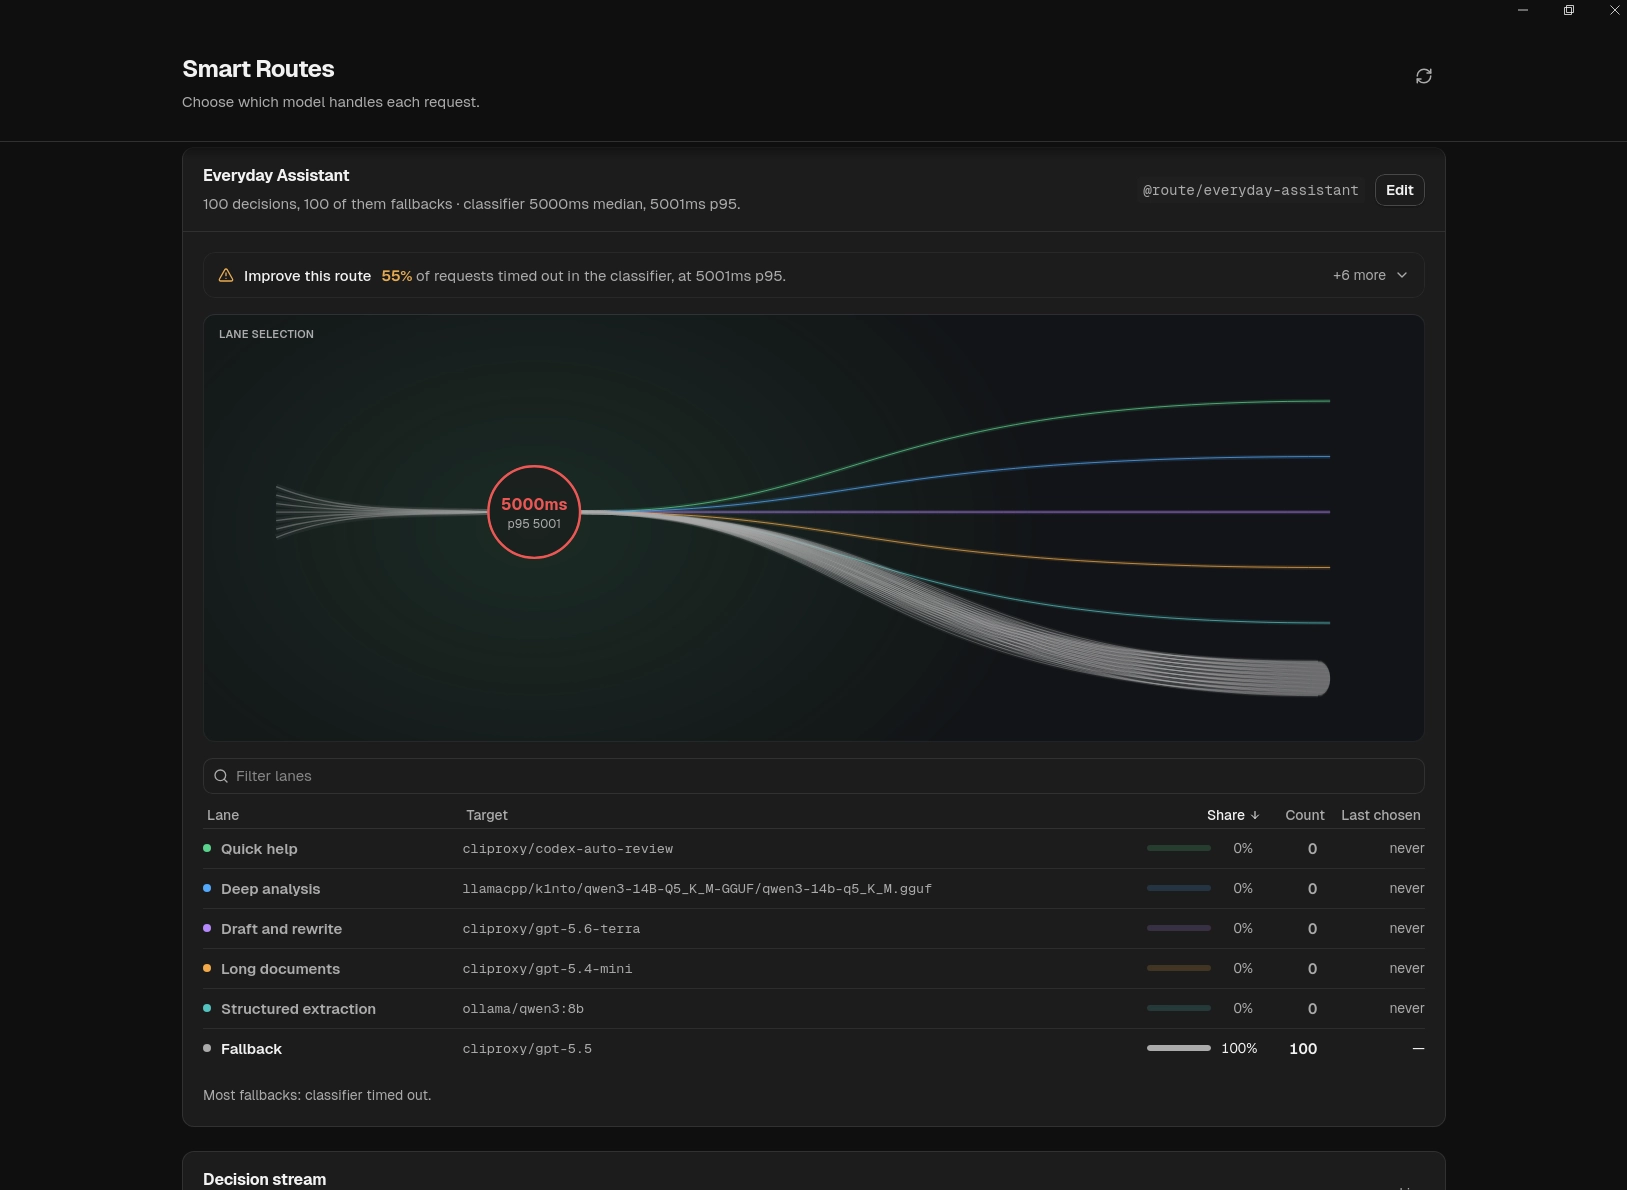The width and height of the screenshot is (1627, 1190).
Task: Click the Decision stream section heading
Action: click(x=264, y=1179)
